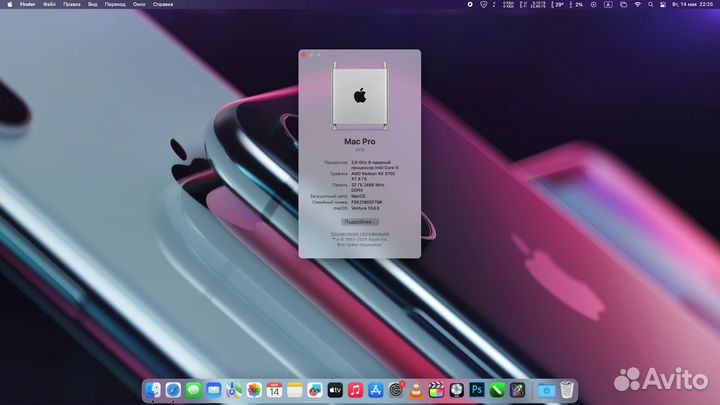Click the stacked windows icon in menu bar
The image size is (720, 405).
[624, 4]
